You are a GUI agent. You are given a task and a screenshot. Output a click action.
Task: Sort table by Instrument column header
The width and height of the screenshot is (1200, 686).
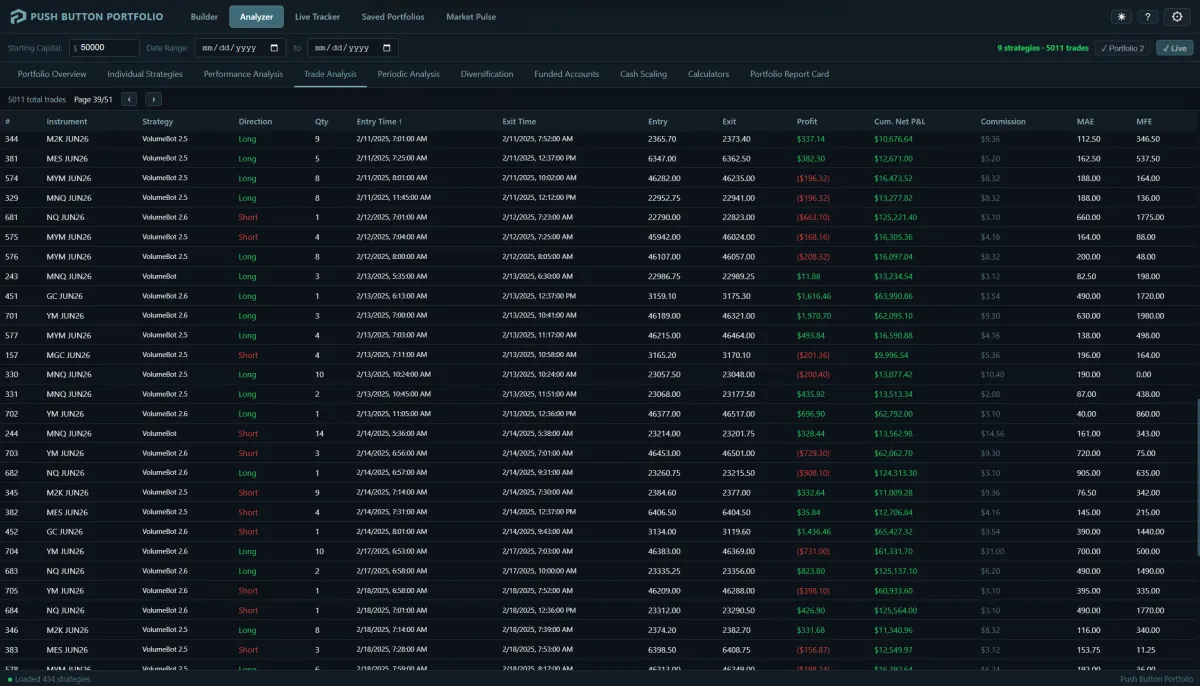pyautogui.click(x=67, y=122)
